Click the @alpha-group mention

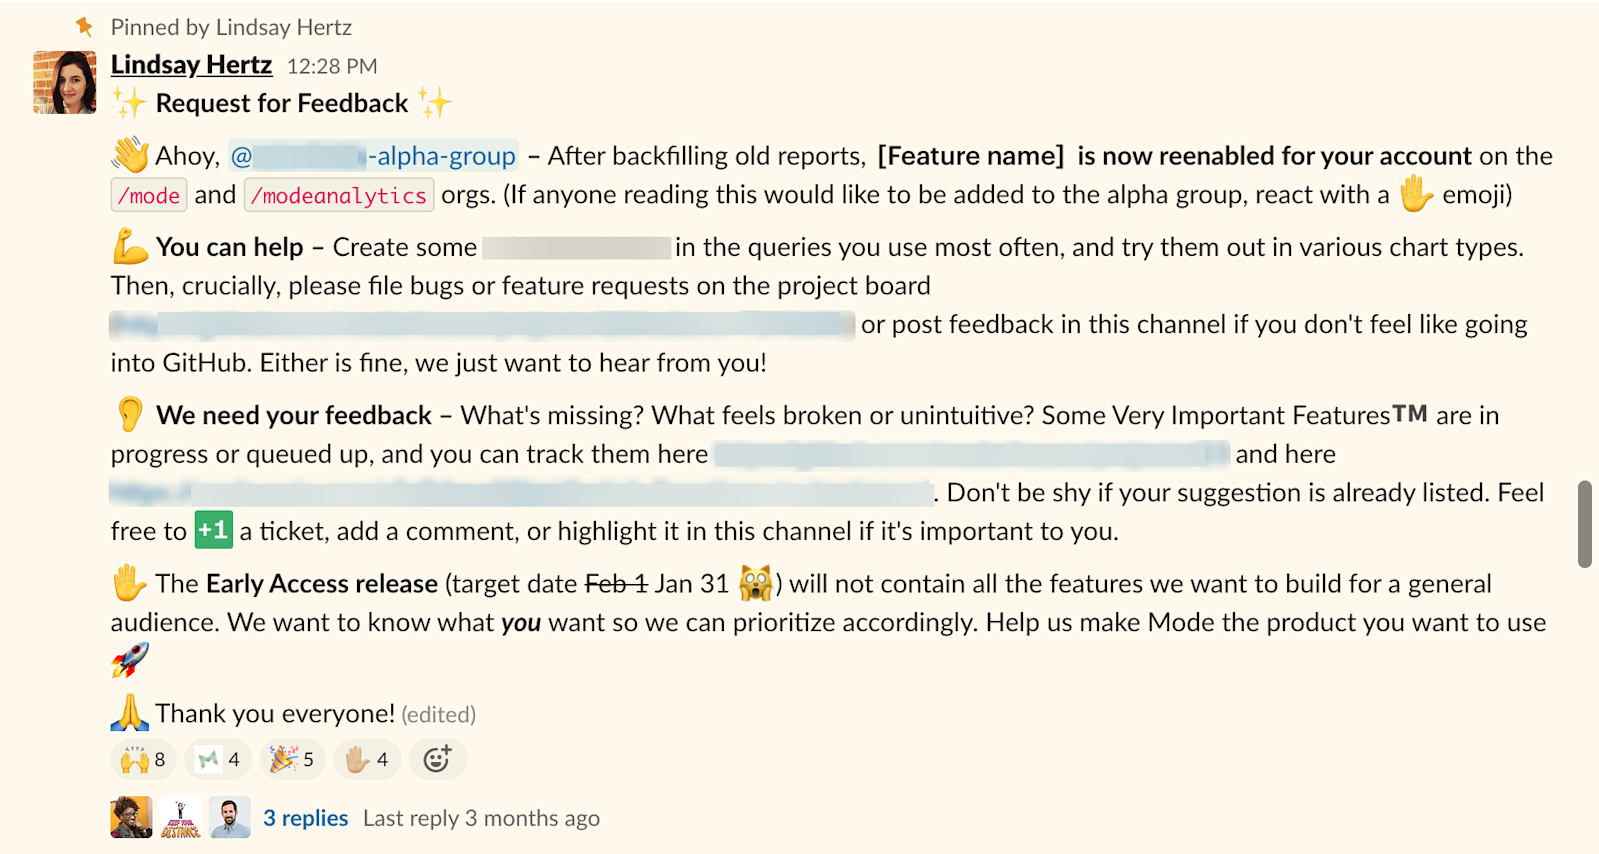(x=373, y=156)
